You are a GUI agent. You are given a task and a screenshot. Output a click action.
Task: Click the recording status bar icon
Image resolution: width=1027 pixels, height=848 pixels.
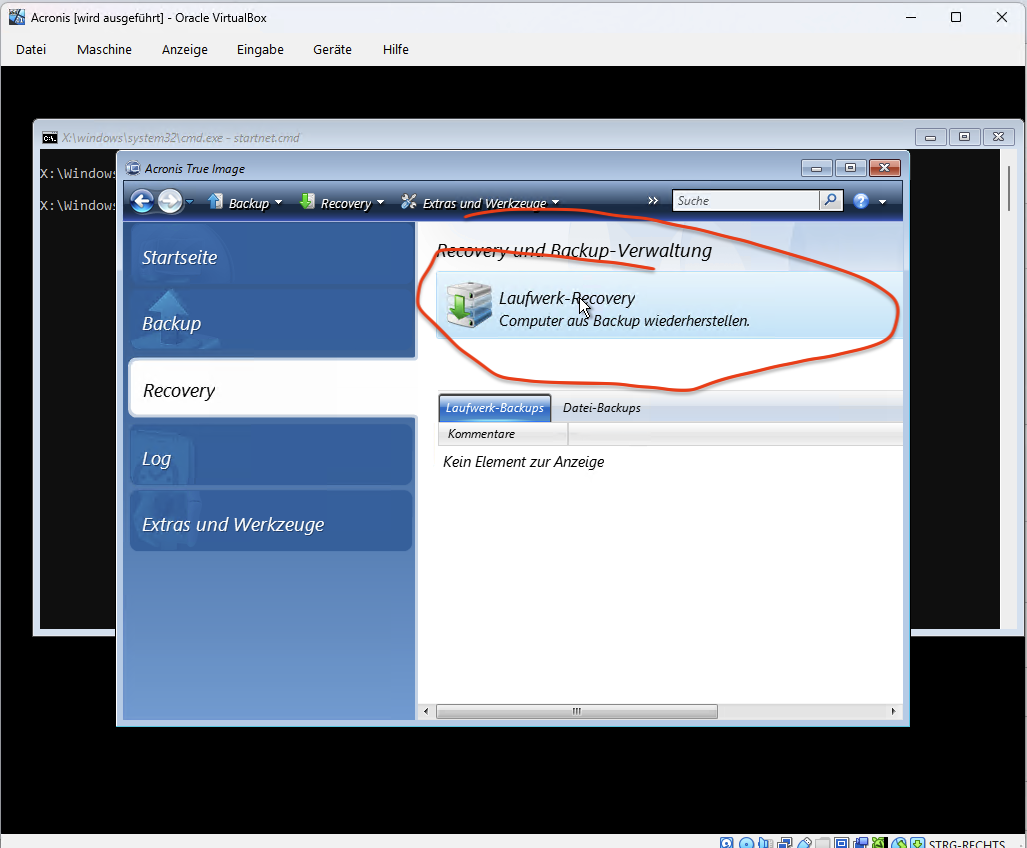click(x=861, y=843)
